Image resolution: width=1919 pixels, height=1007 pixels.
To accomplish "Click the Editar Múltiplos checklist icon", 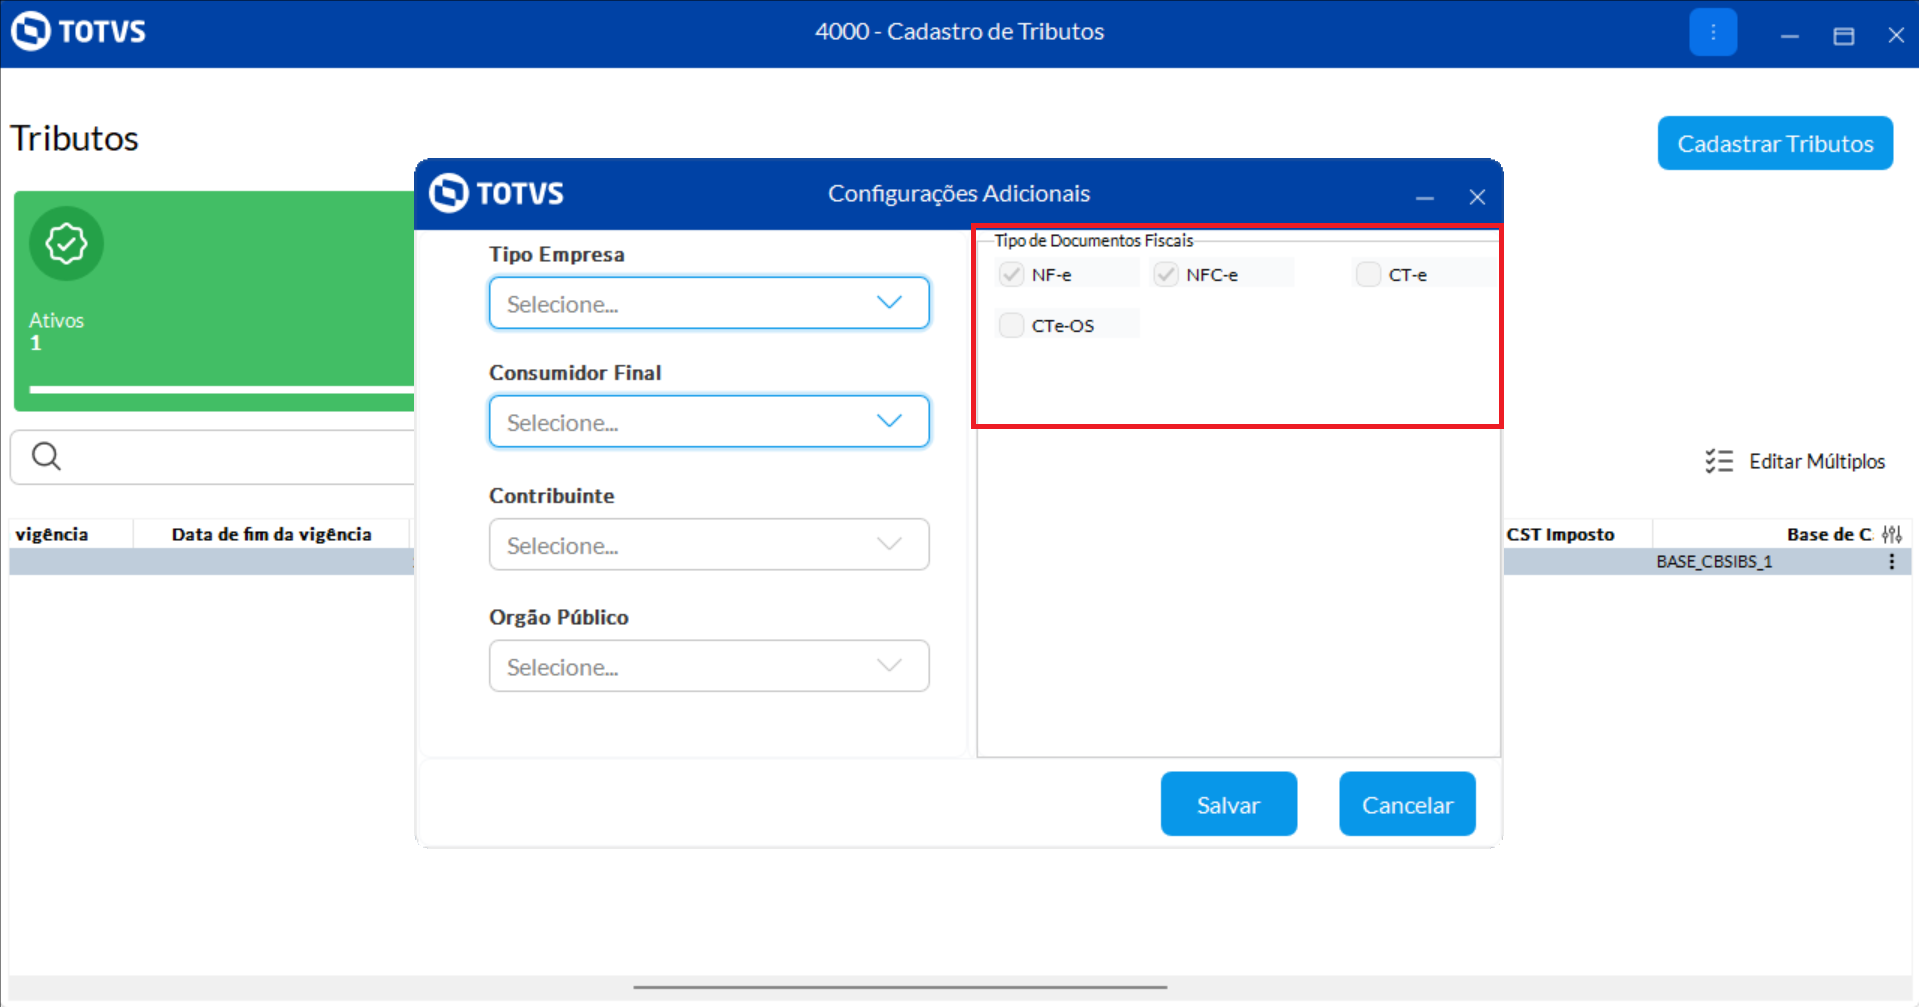I will (1719, 461).
